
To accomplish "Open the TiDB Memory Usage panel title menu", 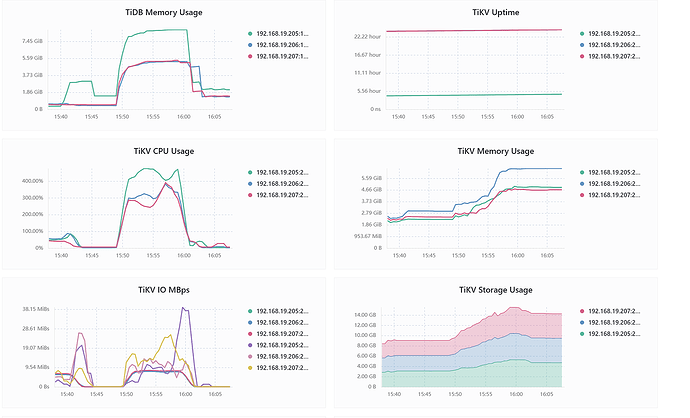I will [x=164, y=12].
